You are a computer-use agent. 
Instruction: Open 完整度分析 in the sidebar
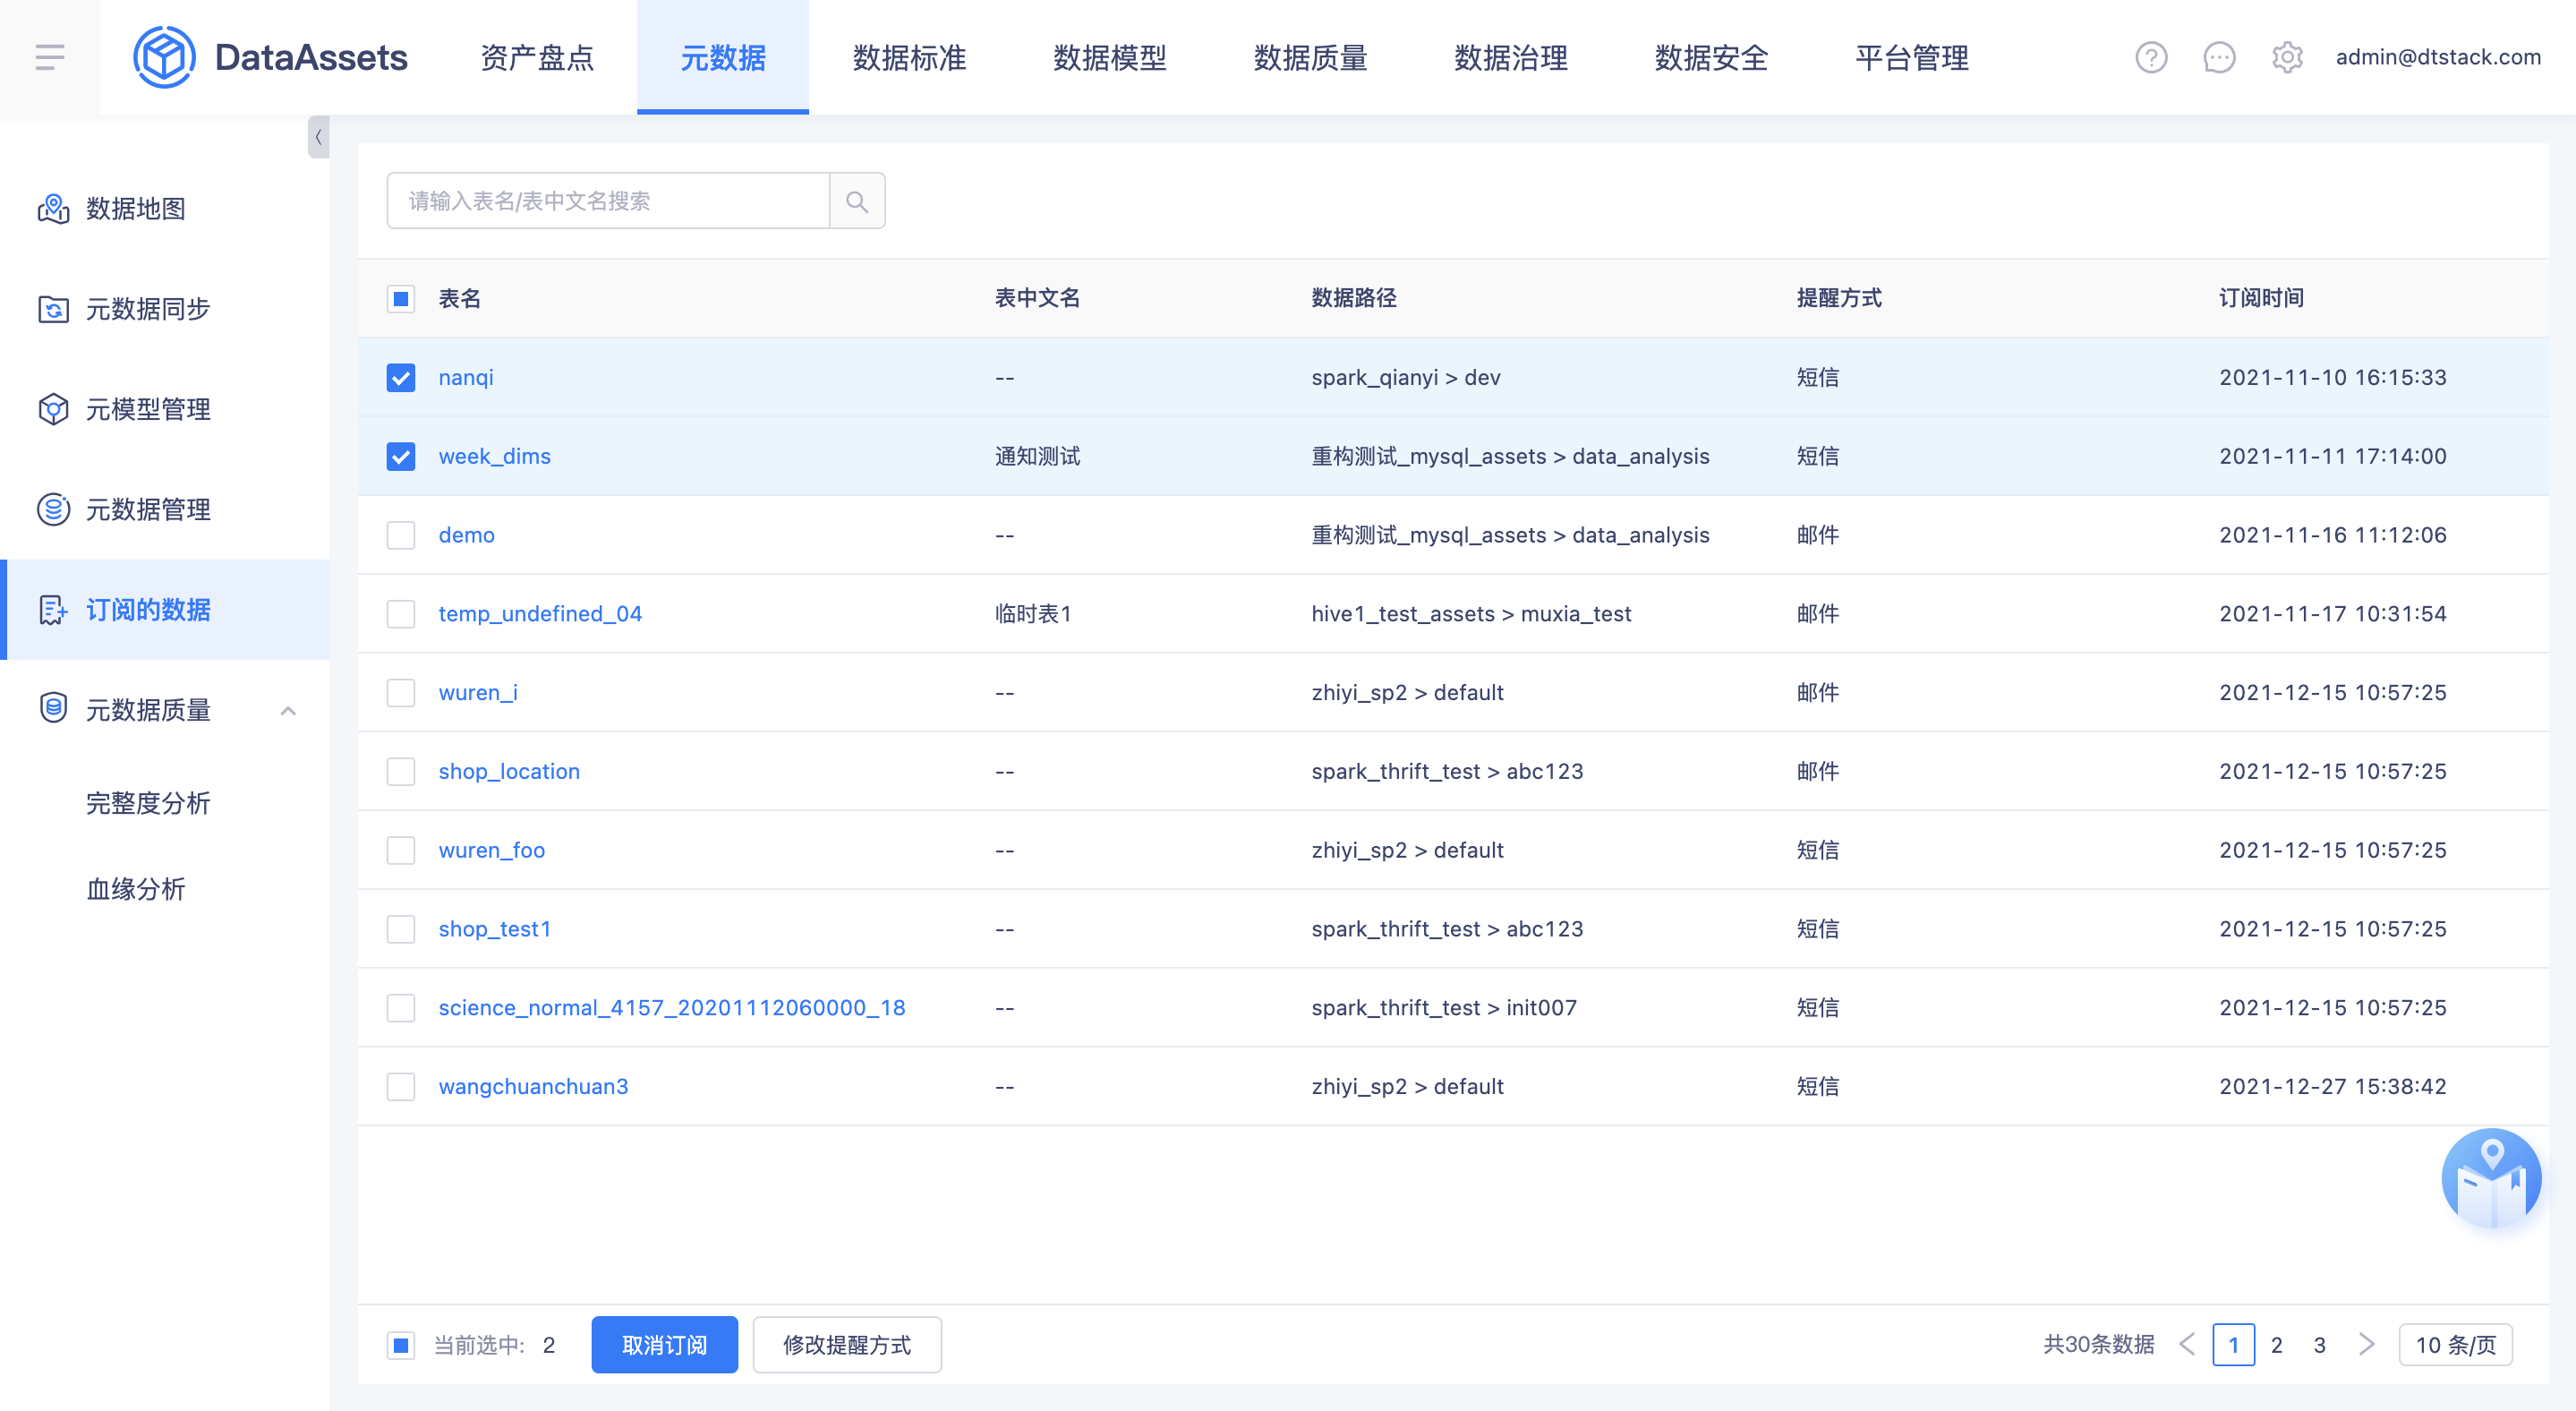[x=148, y=803]
